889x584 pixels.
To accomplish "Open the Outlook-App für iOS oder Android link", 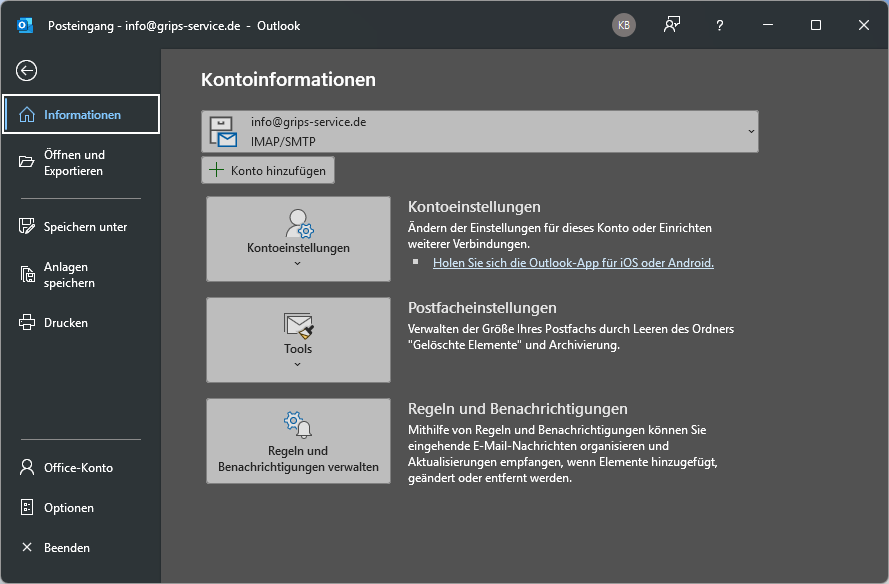I will tap(573, 263).
